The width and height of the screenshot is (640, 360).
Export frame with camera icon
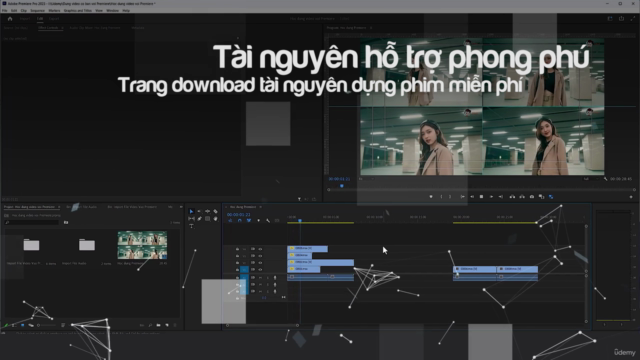coord(532,197)
